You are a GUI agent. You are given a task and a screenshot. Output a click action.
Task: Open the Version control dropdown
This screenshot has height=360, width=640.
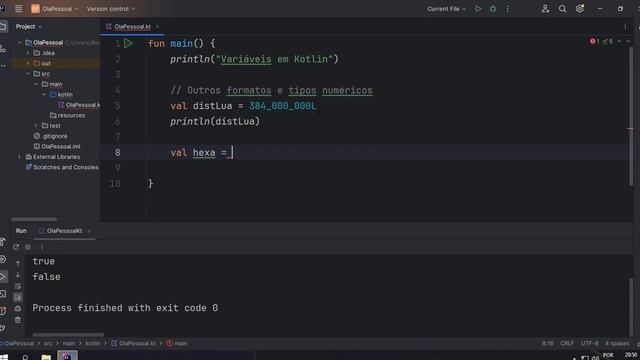110,9
